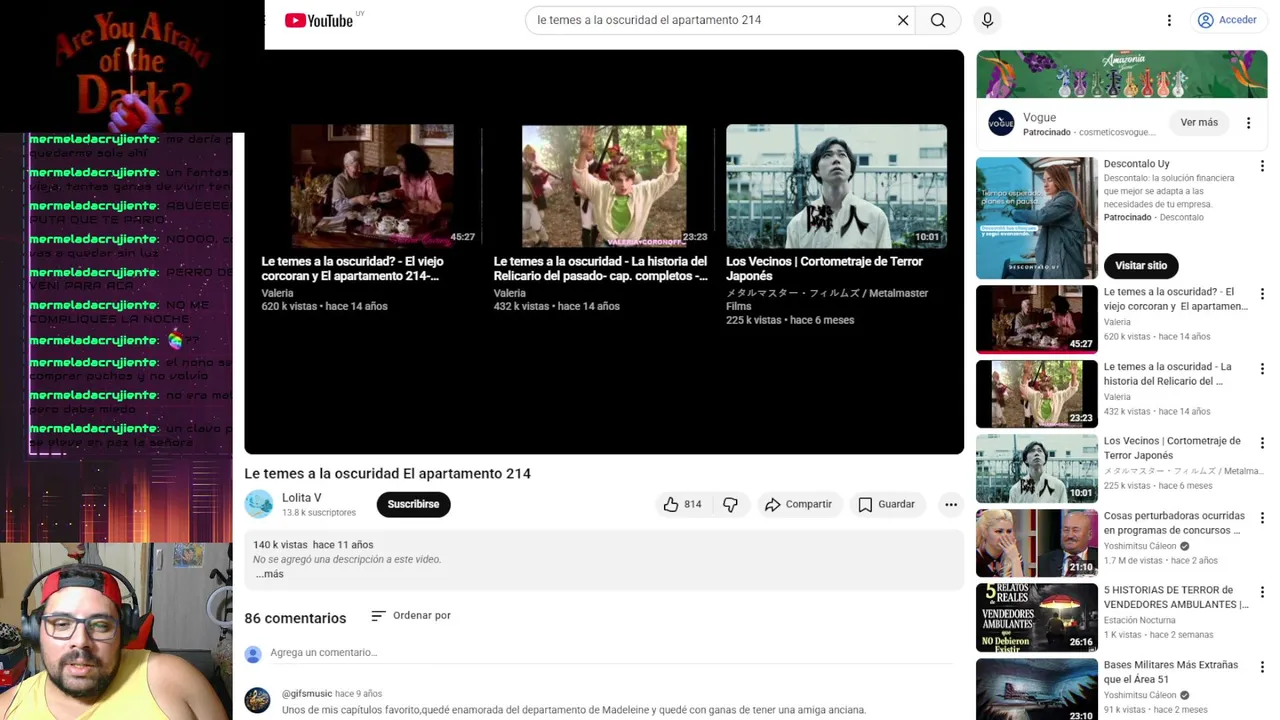Open title Cosas perturbadoras ocurridas en programas
This screenshot has height=720, width=1280.
1174,523
